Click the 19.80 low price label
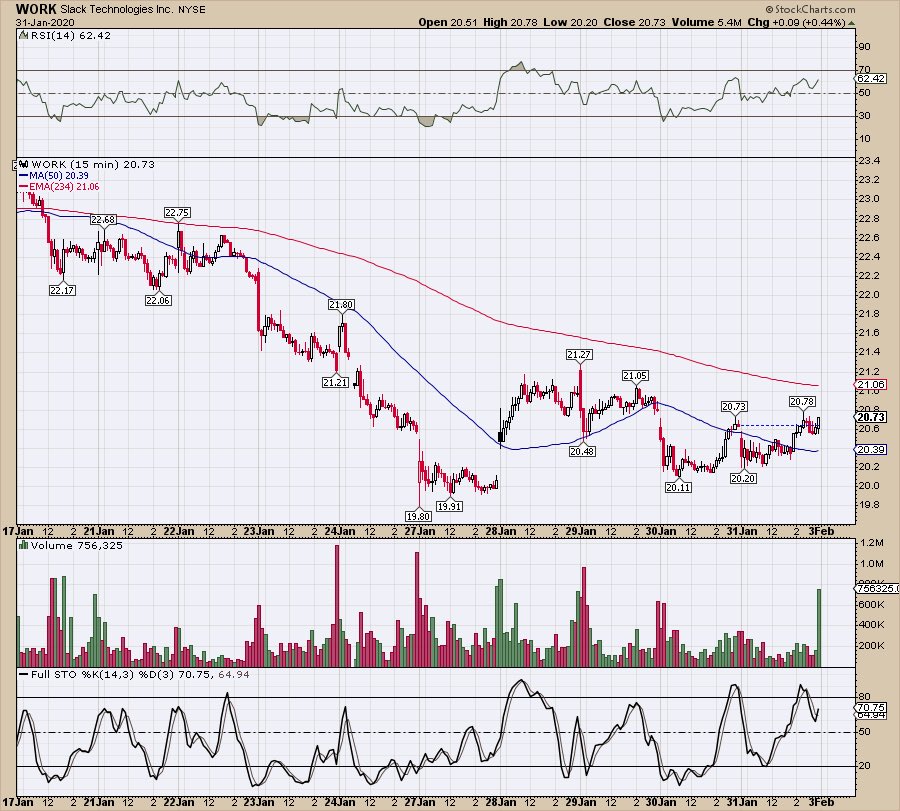The width and height of the screenshot is (900, 811). point(418,516)
